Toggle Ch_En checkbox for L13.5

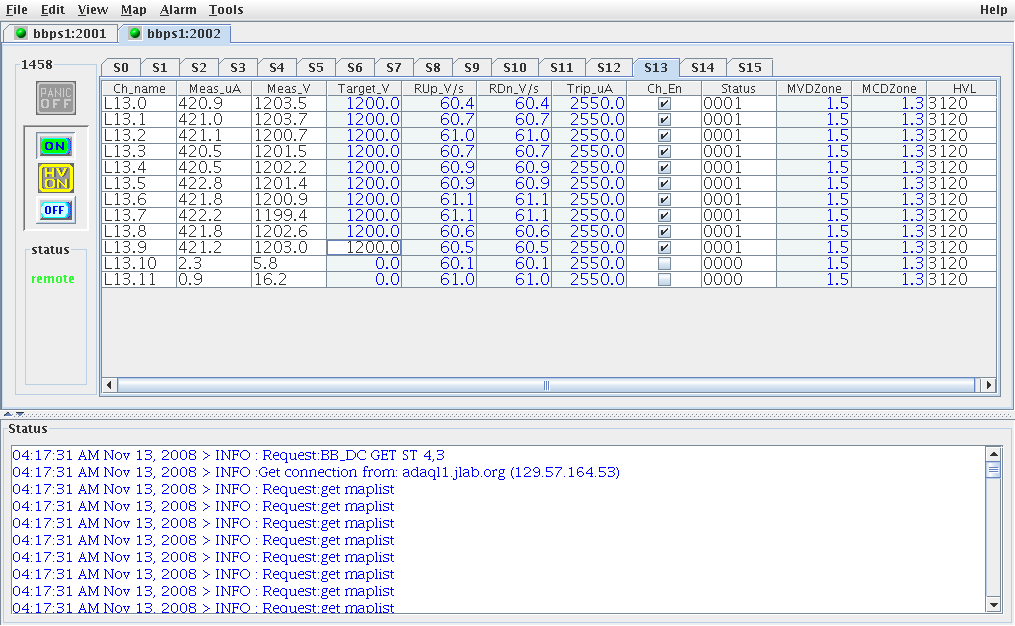[x=664, y=184]
